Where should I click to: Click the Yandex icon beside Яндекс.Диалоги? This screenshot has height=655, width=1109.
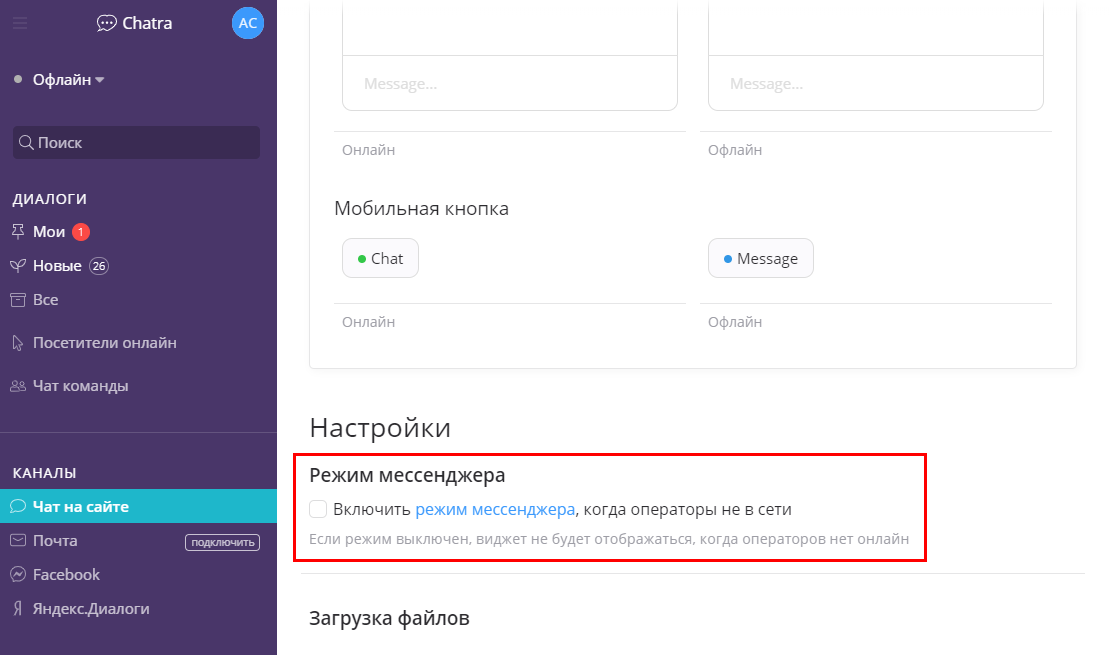18,608
